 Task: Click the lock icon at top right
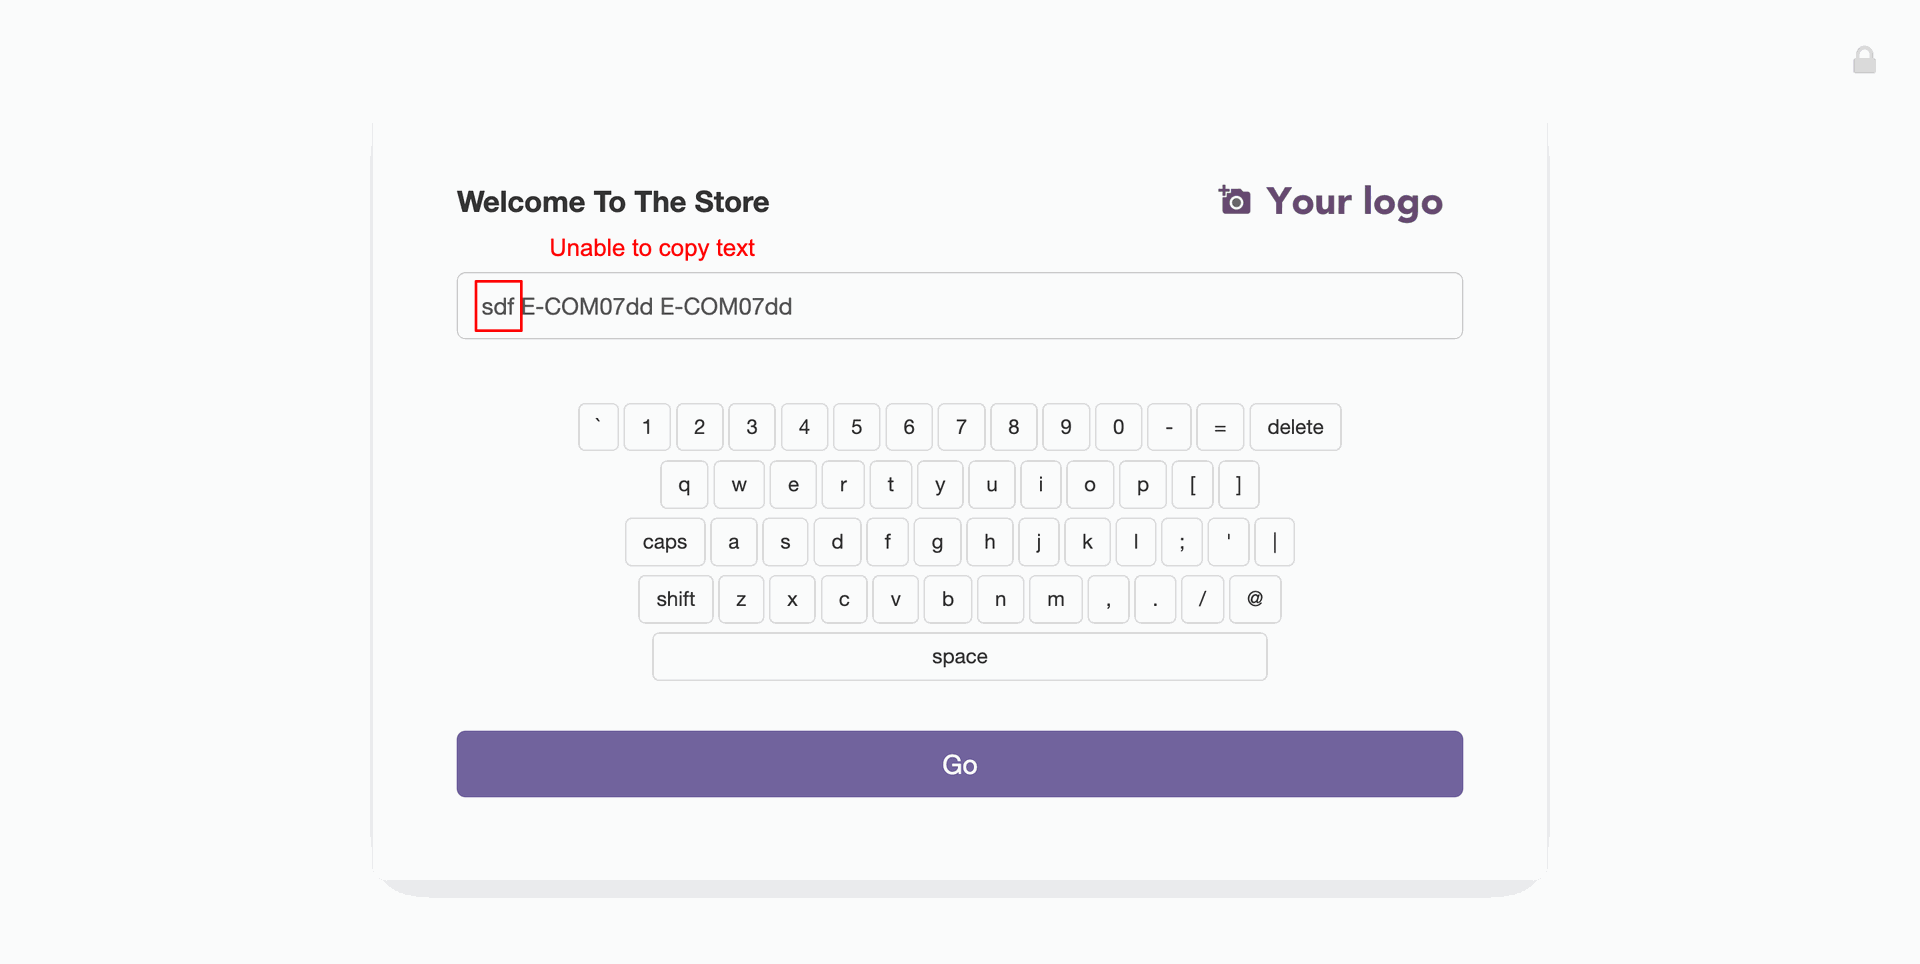(x=1864, y=60)
